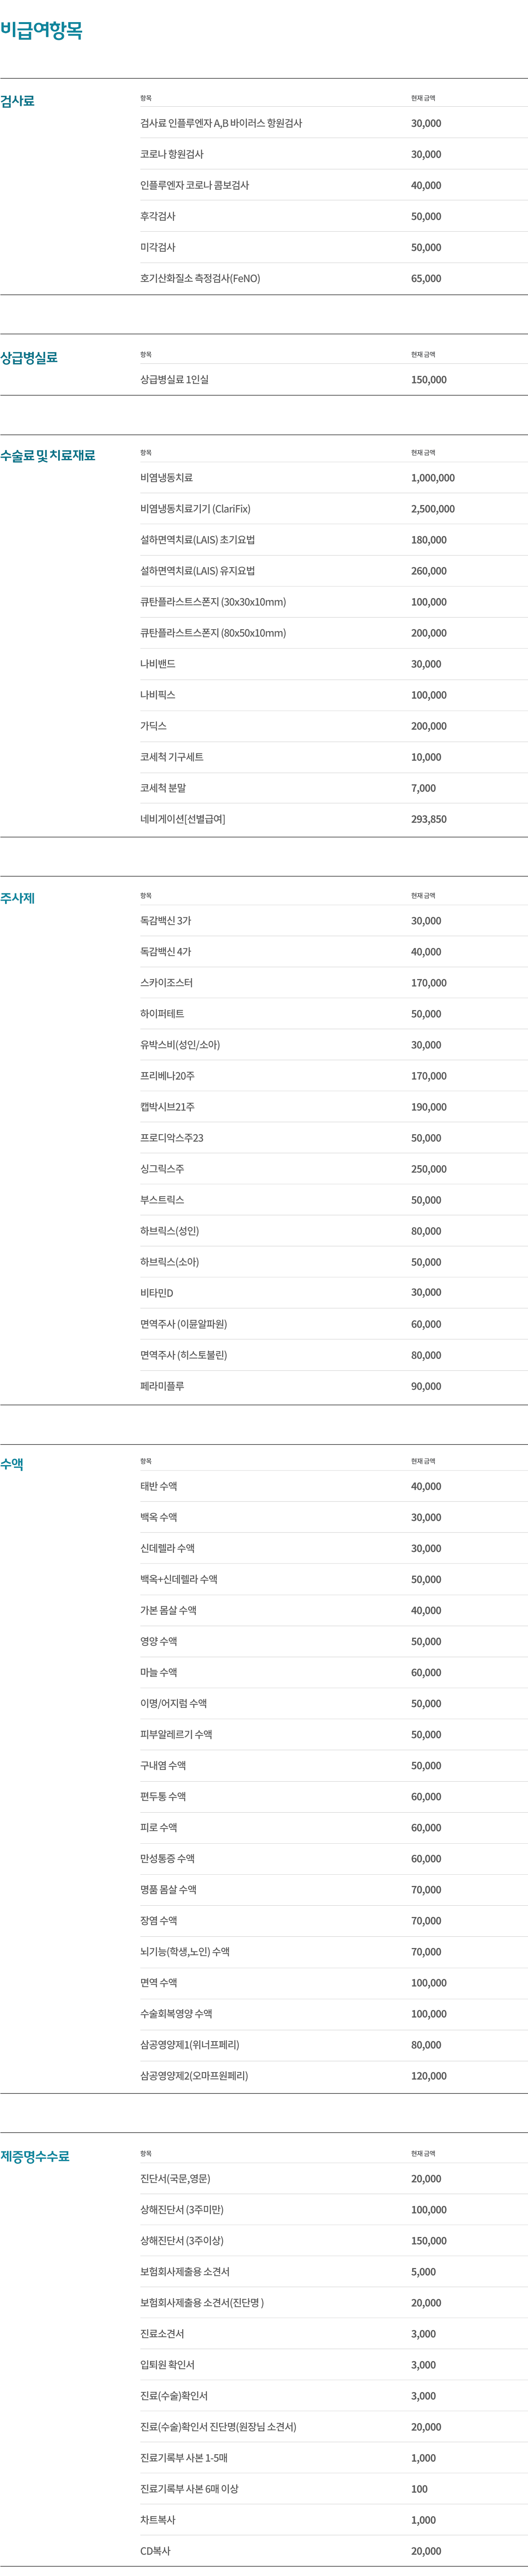Click '독감백신 3가' item
The width and height of the screenshot is (528, 2576).
[x=166, y=921]
